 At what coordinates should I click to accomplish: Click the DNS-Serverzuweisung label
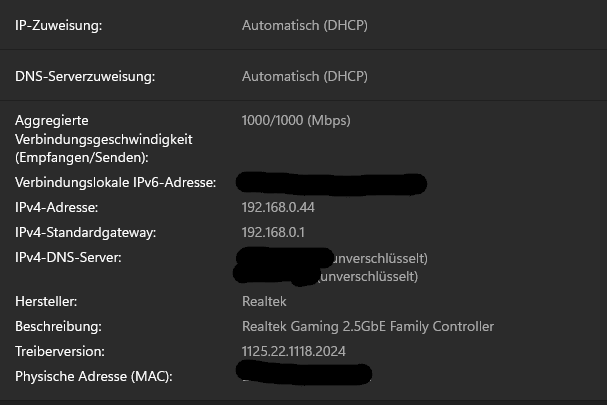85,76
